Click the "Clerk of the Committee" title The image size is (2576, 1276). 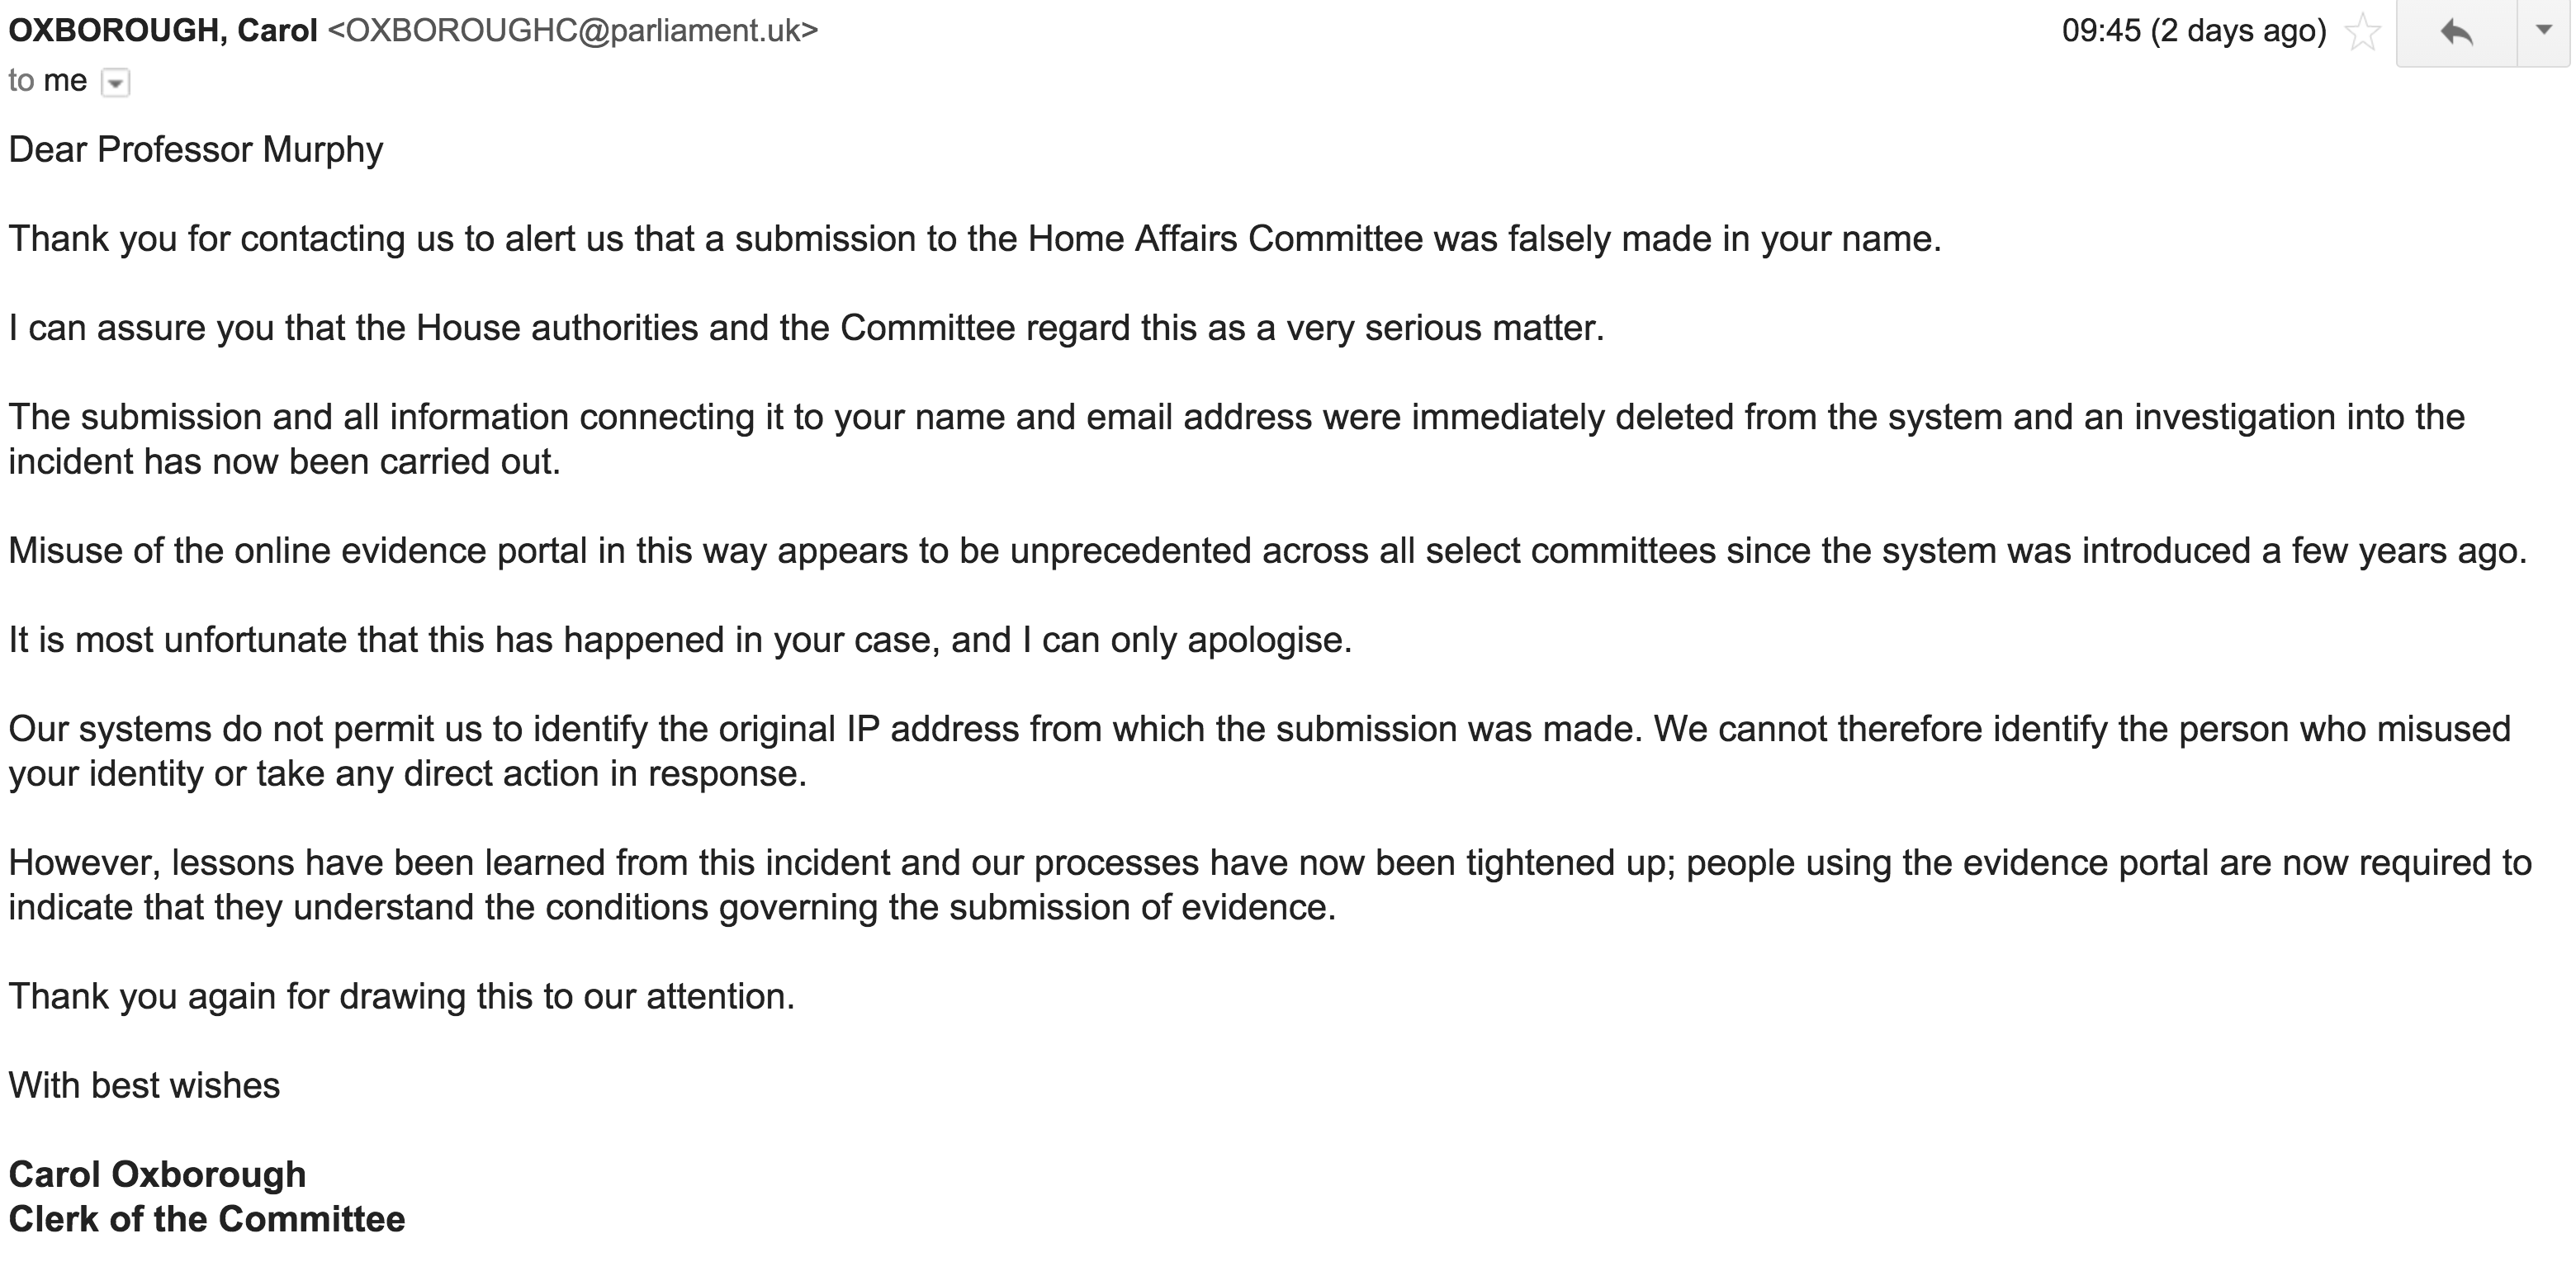[207, 1219]
